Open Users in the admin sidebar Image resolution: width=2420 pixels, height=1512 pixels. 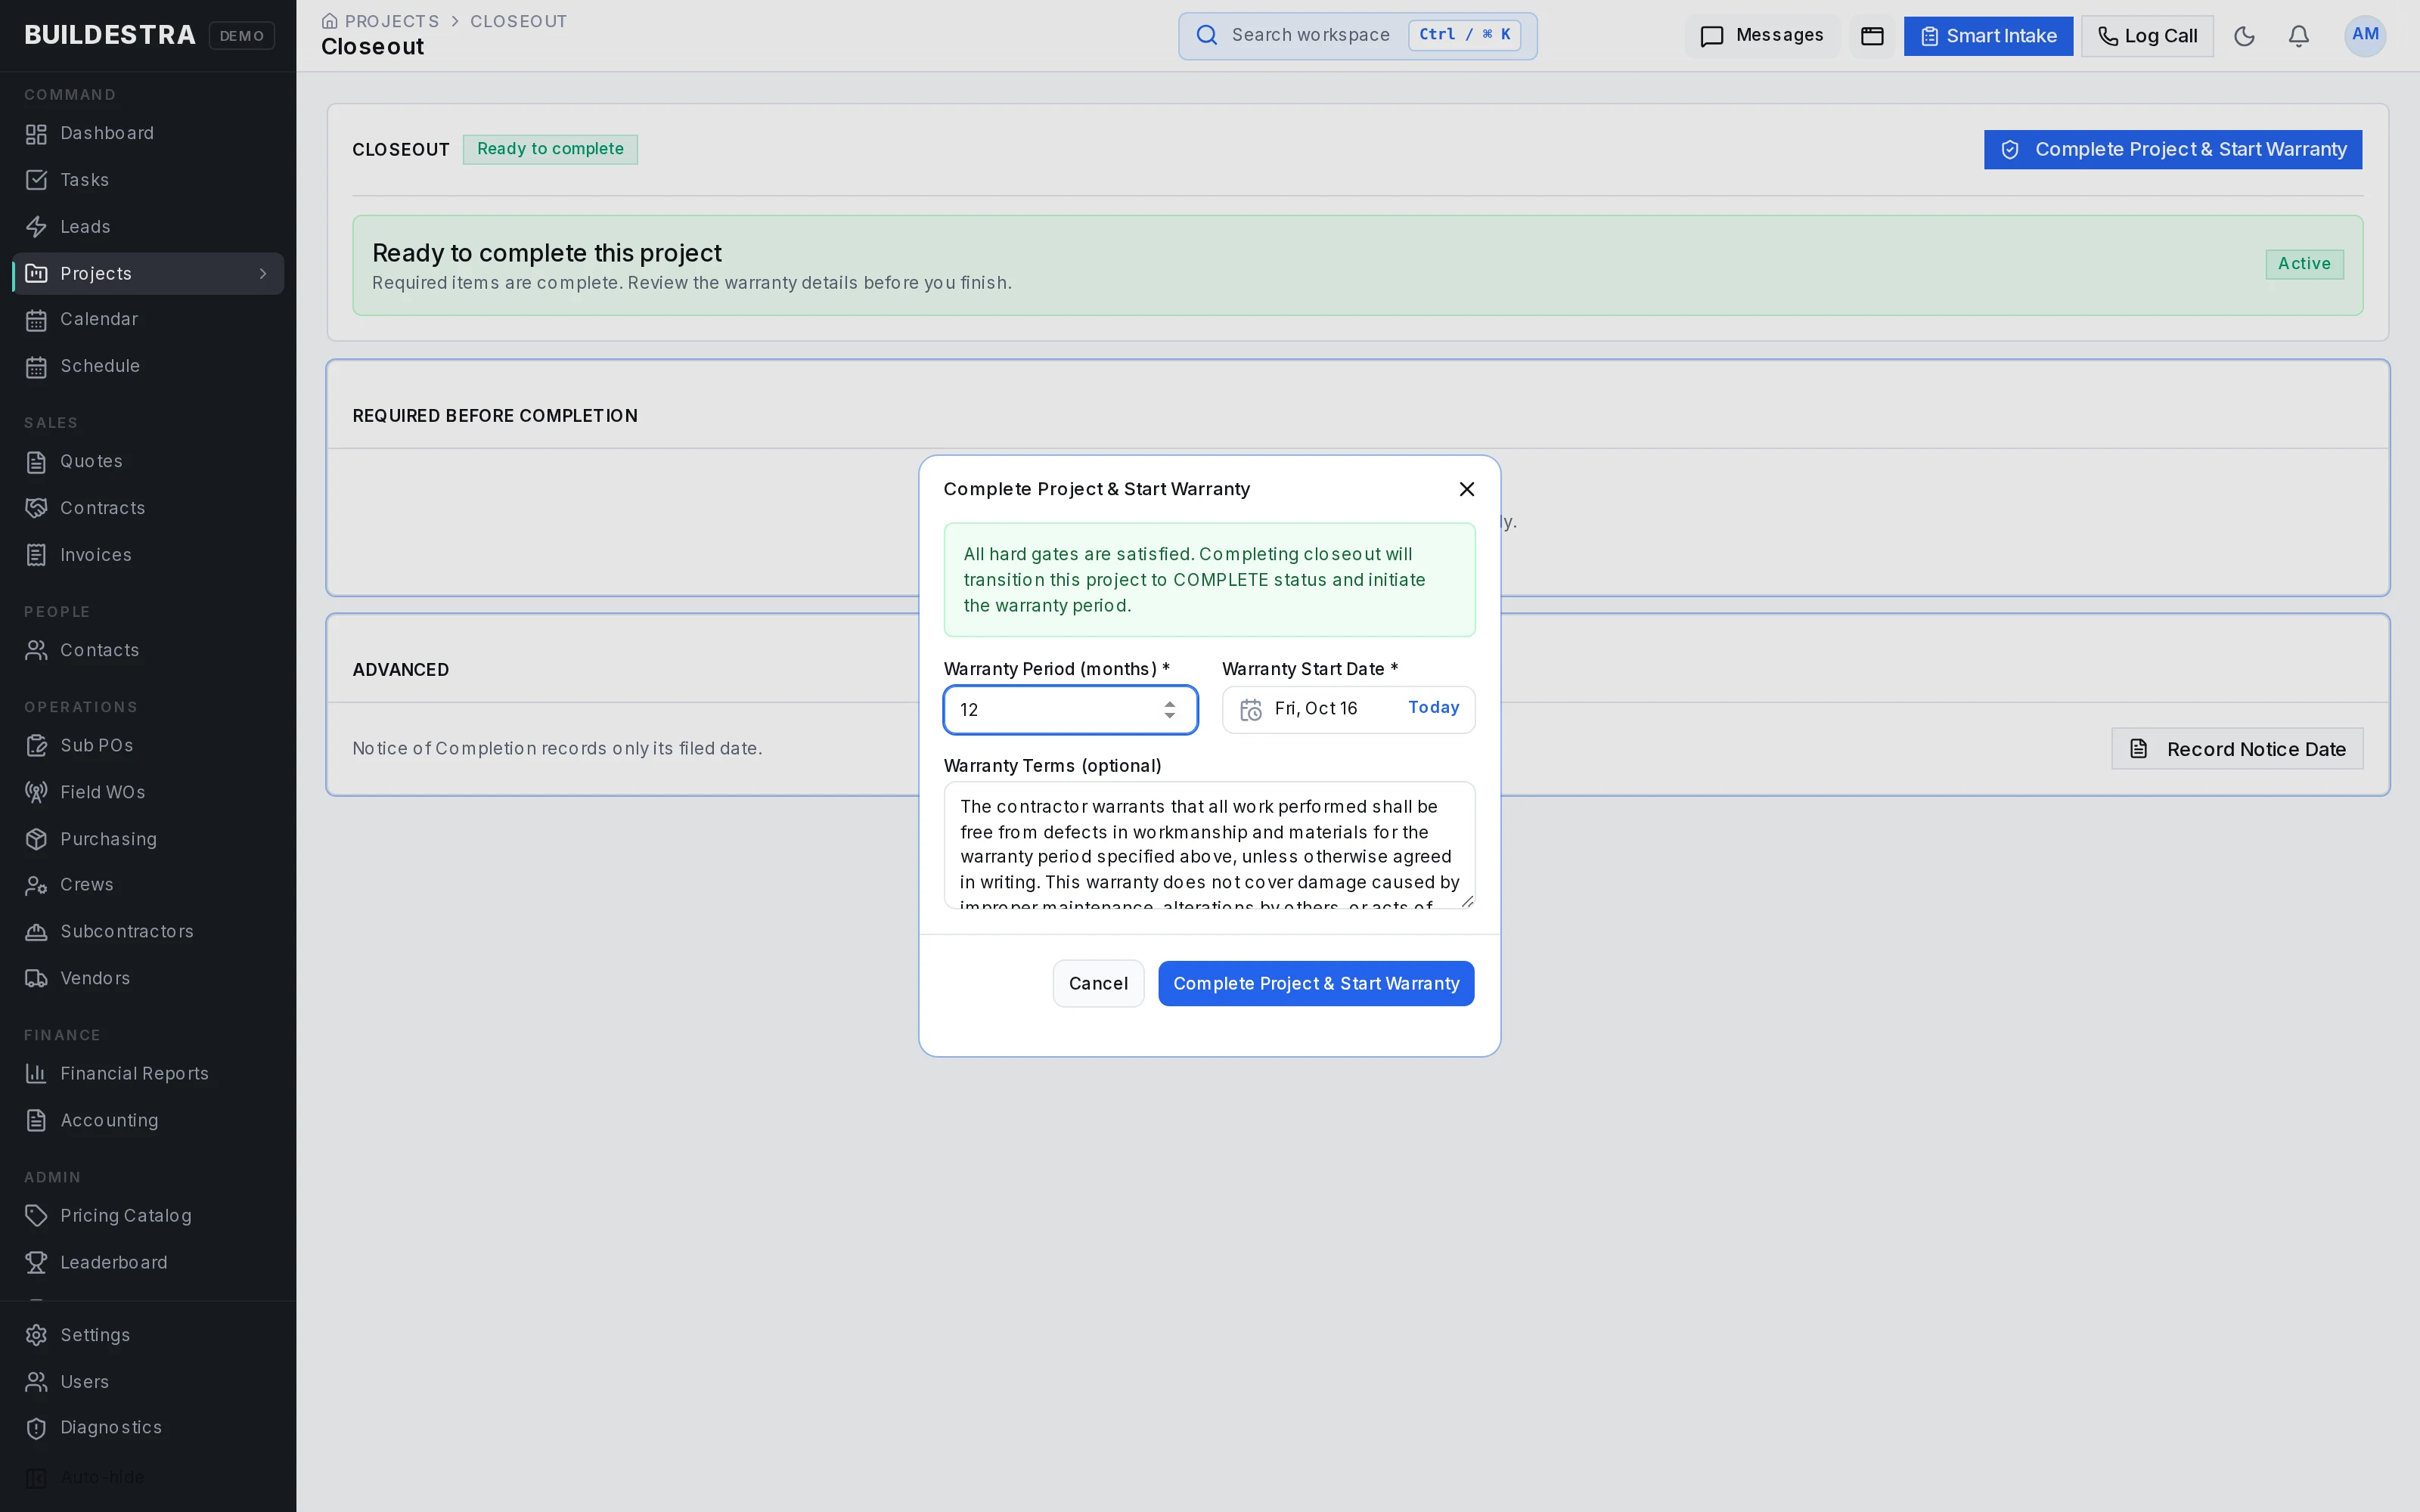click(148, 1382)
